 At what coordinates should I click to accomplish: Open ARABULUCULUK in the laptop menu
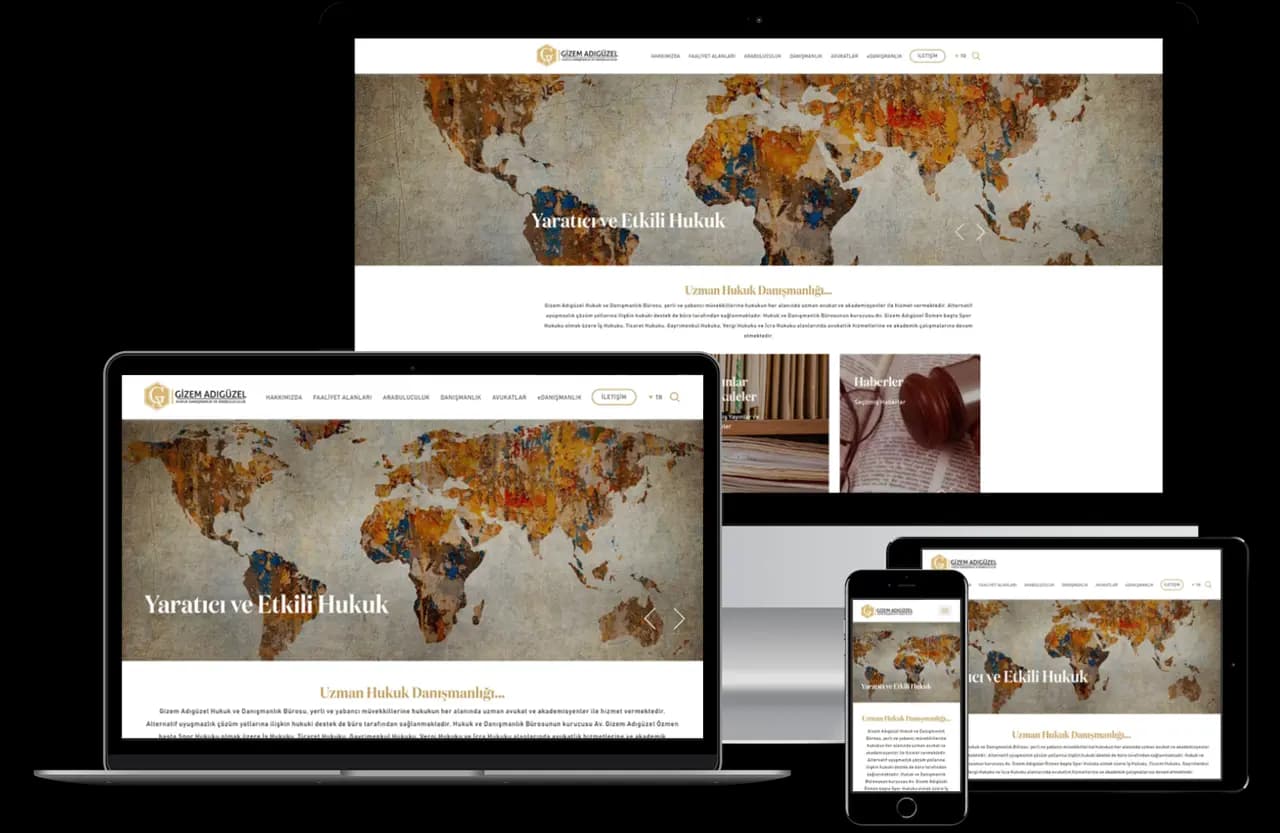[406, 397]
